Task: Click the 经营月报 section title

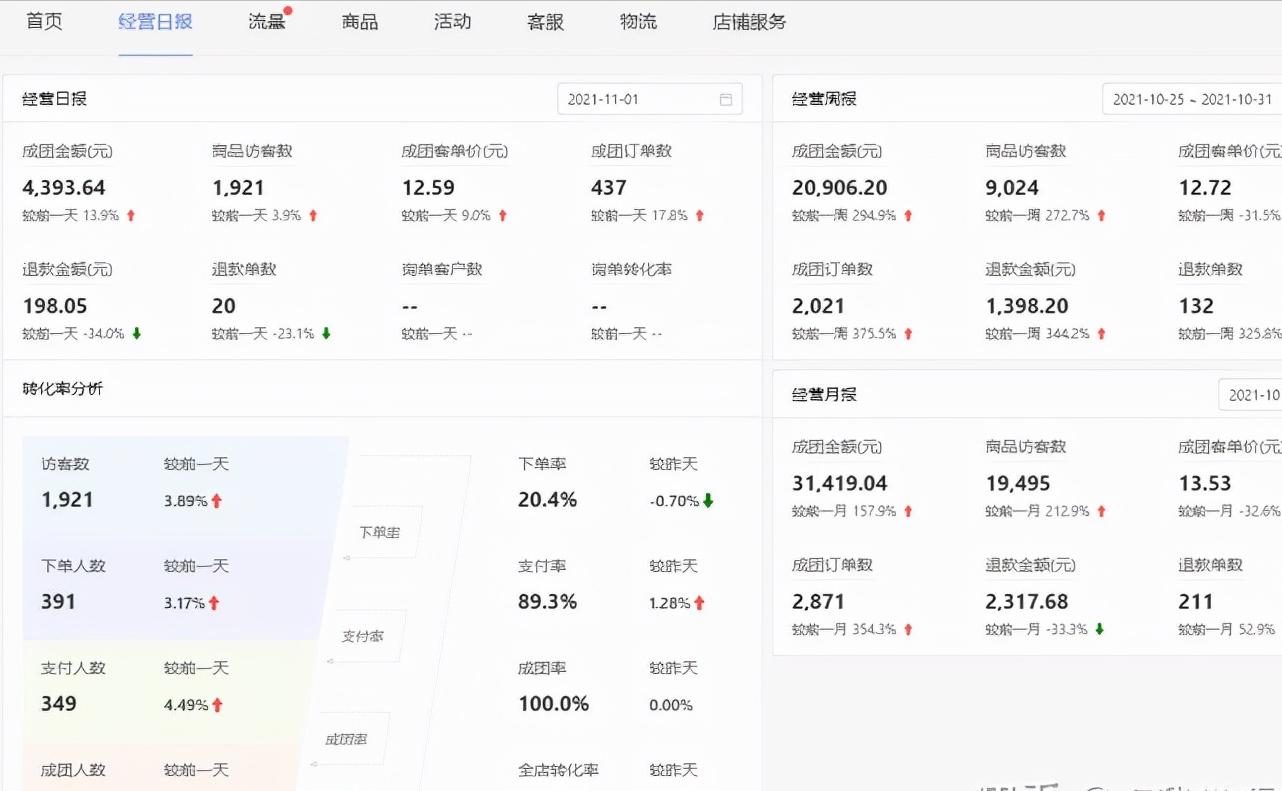Action: click(x=824, y=394)
